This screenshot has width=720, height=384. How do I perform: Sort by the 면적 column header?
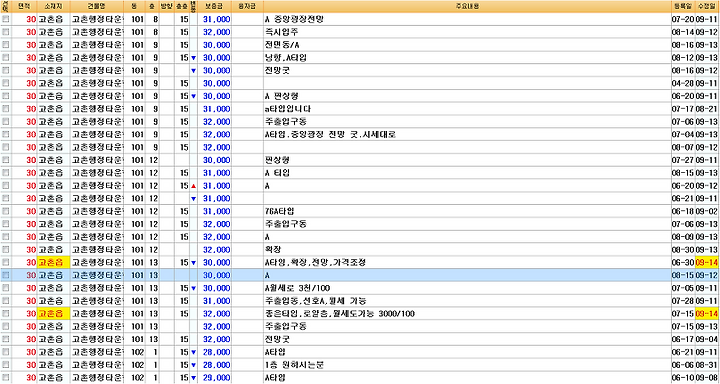24,6
